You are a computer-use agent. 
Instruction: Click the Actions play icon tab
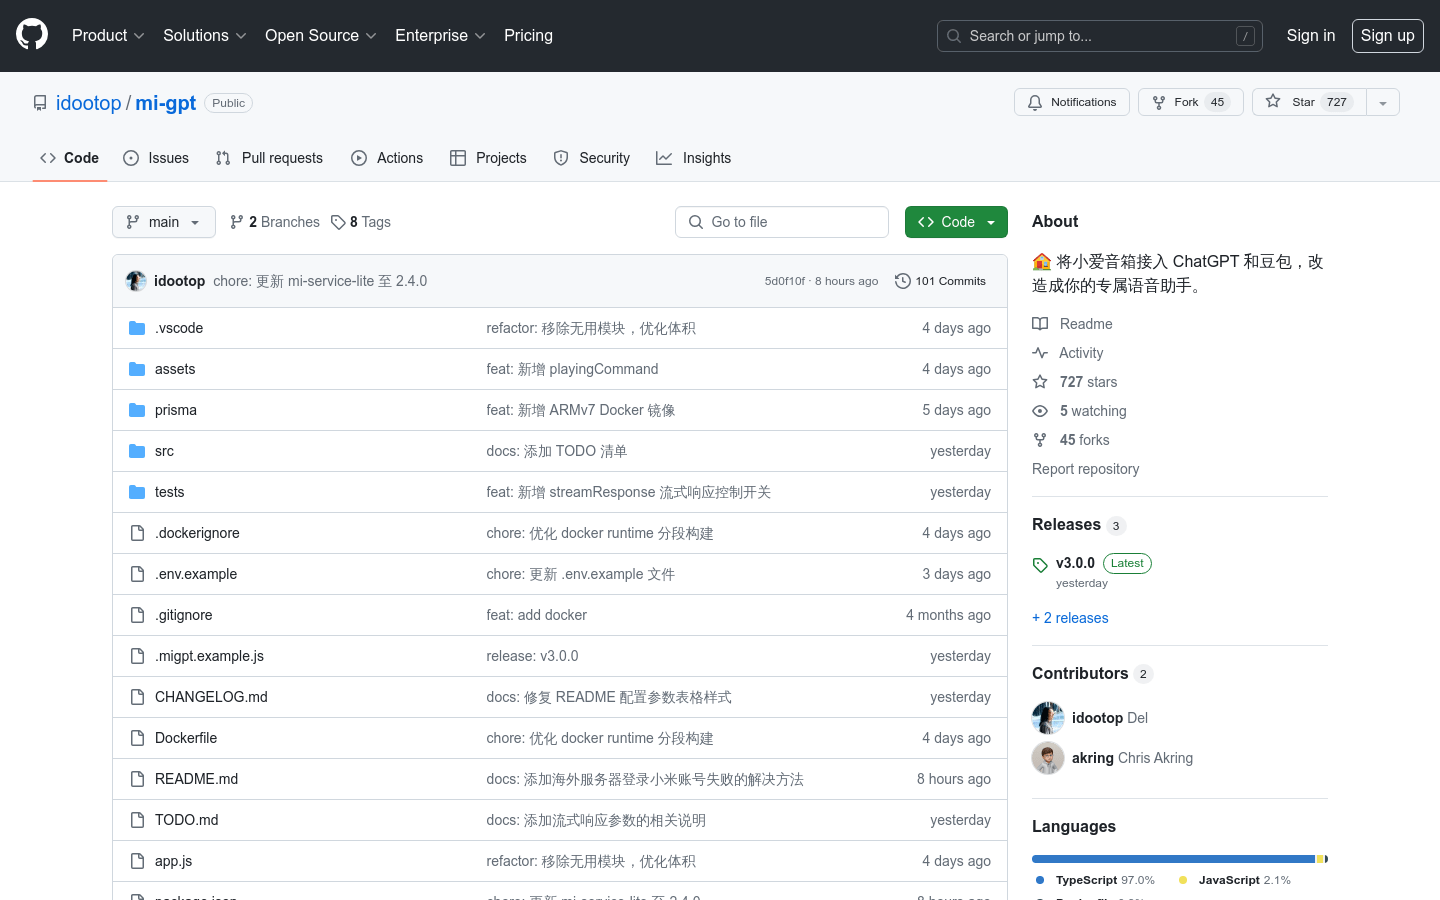tap(387, 158)
